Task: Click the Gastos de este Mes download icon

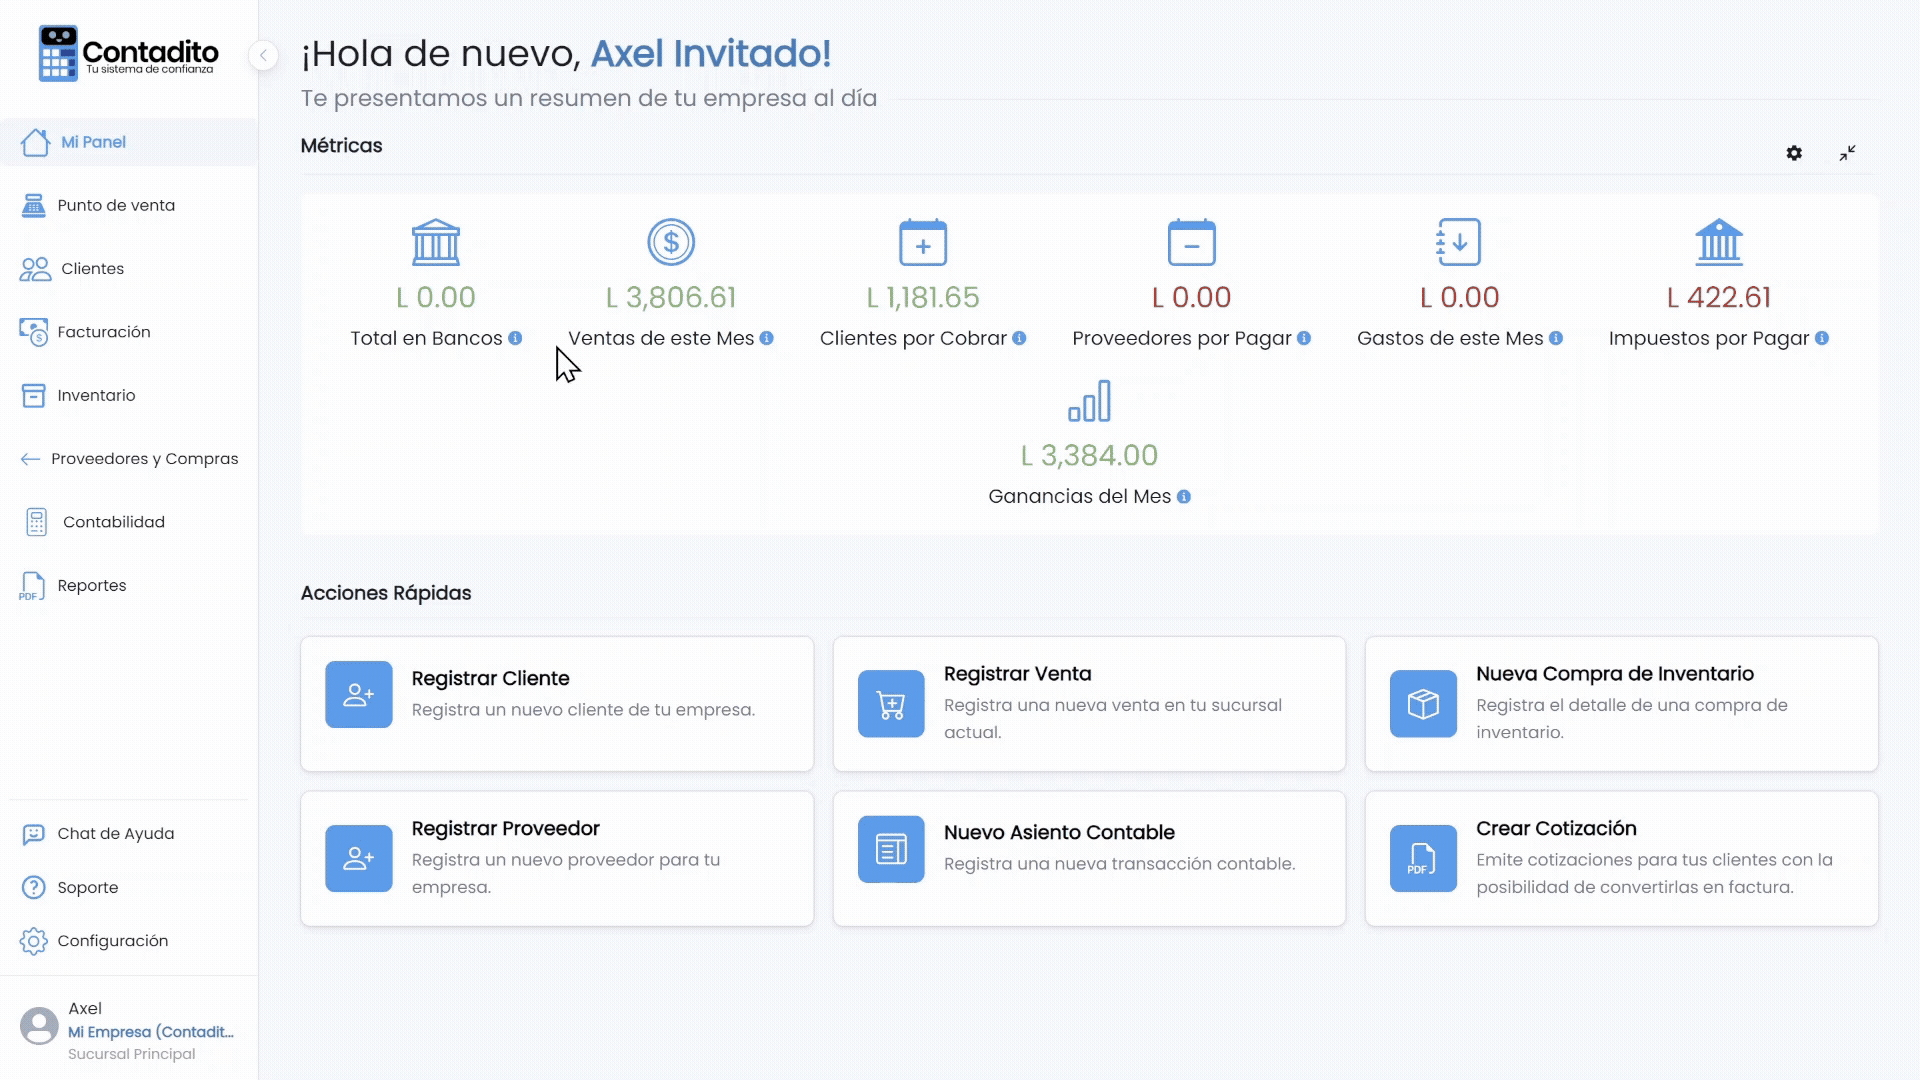Action: click(1459, 242)
